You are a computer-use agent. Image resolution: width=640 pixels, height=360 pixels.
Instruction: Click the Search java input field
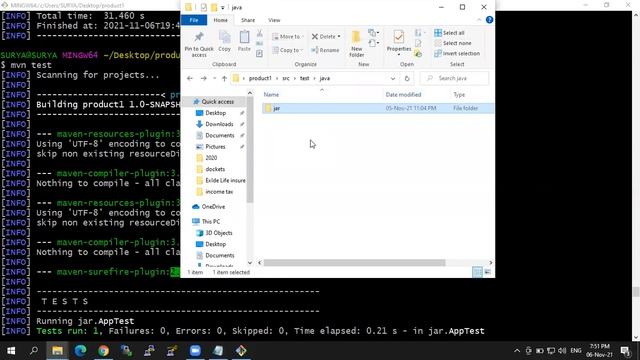tap(454, 78)
